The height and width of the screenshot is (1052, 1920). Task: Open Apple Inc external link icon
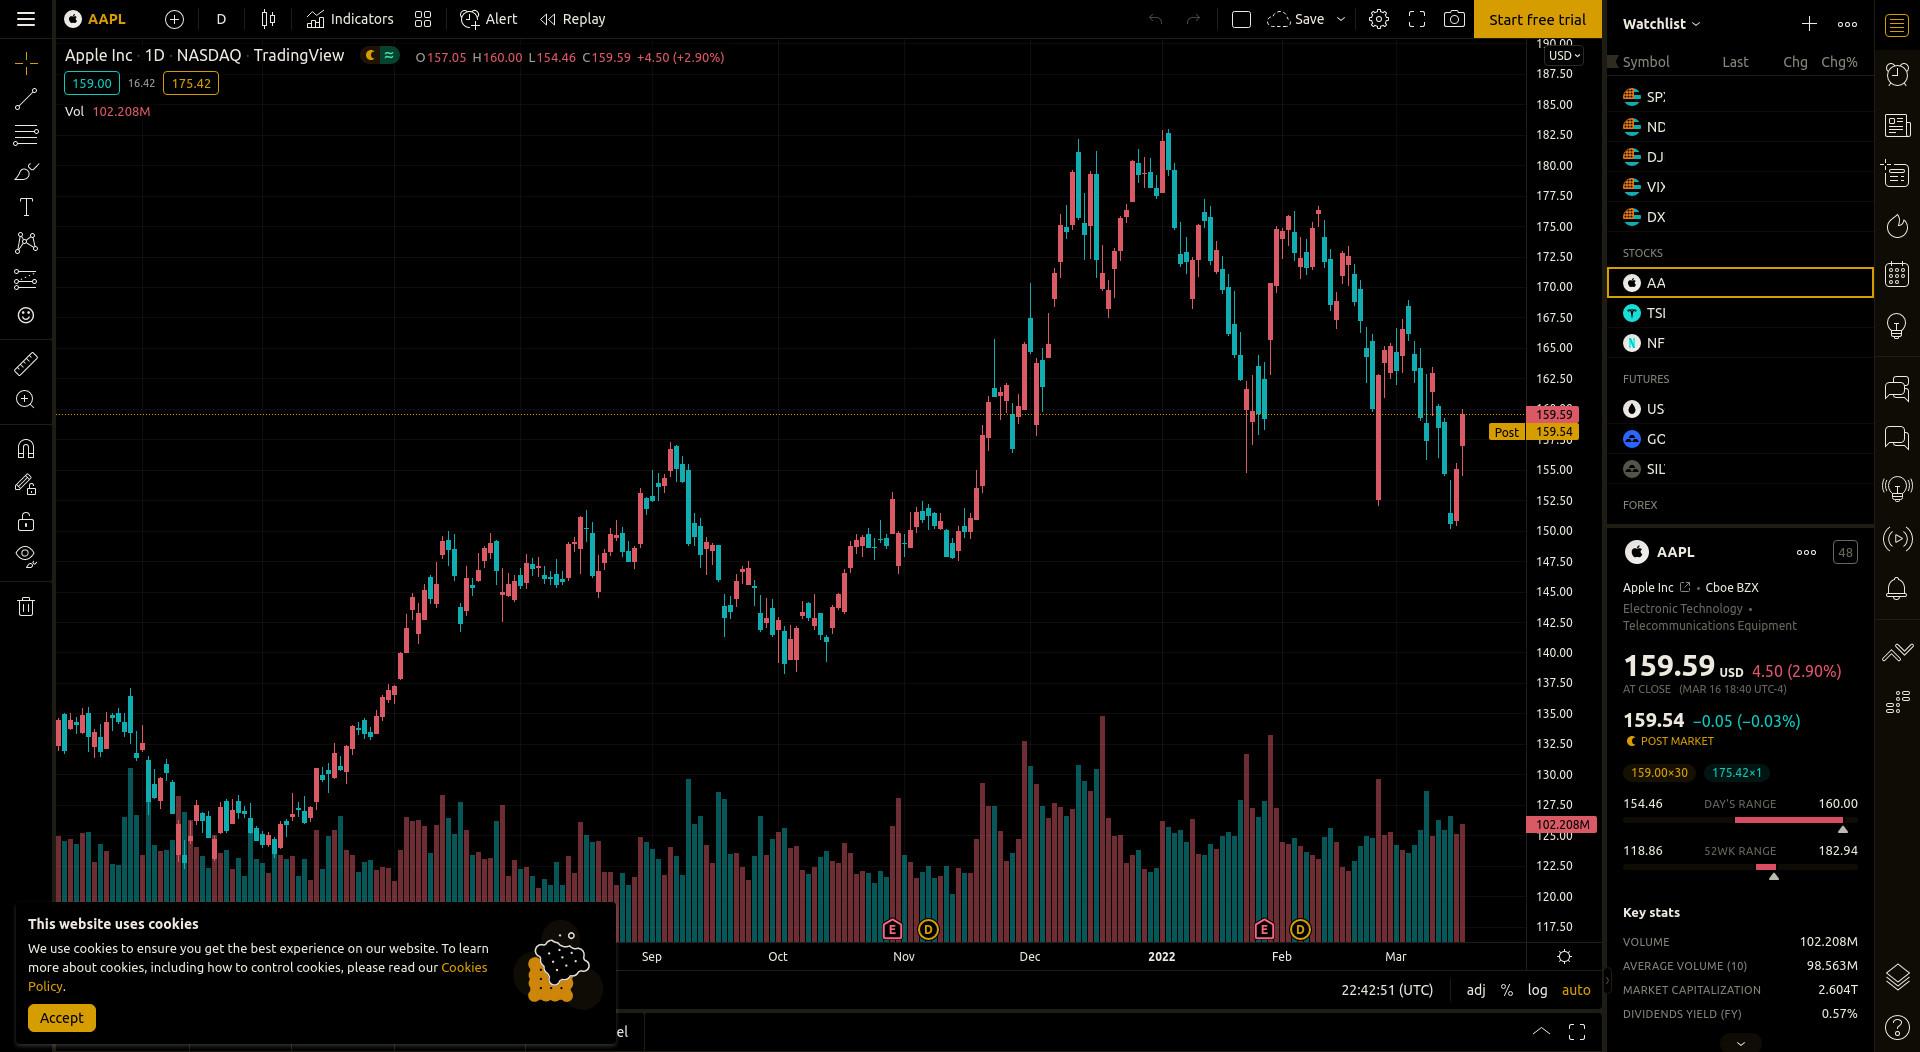pos(1685,587)
